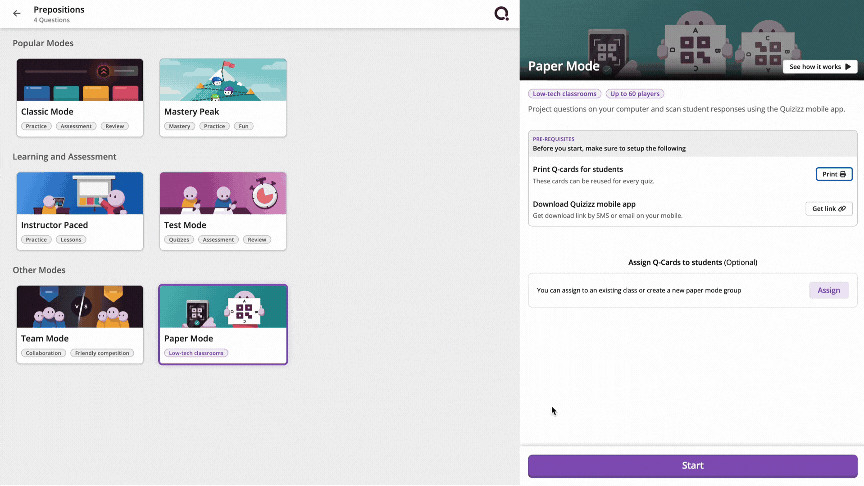Click the See how it works button

click(820, 67)
